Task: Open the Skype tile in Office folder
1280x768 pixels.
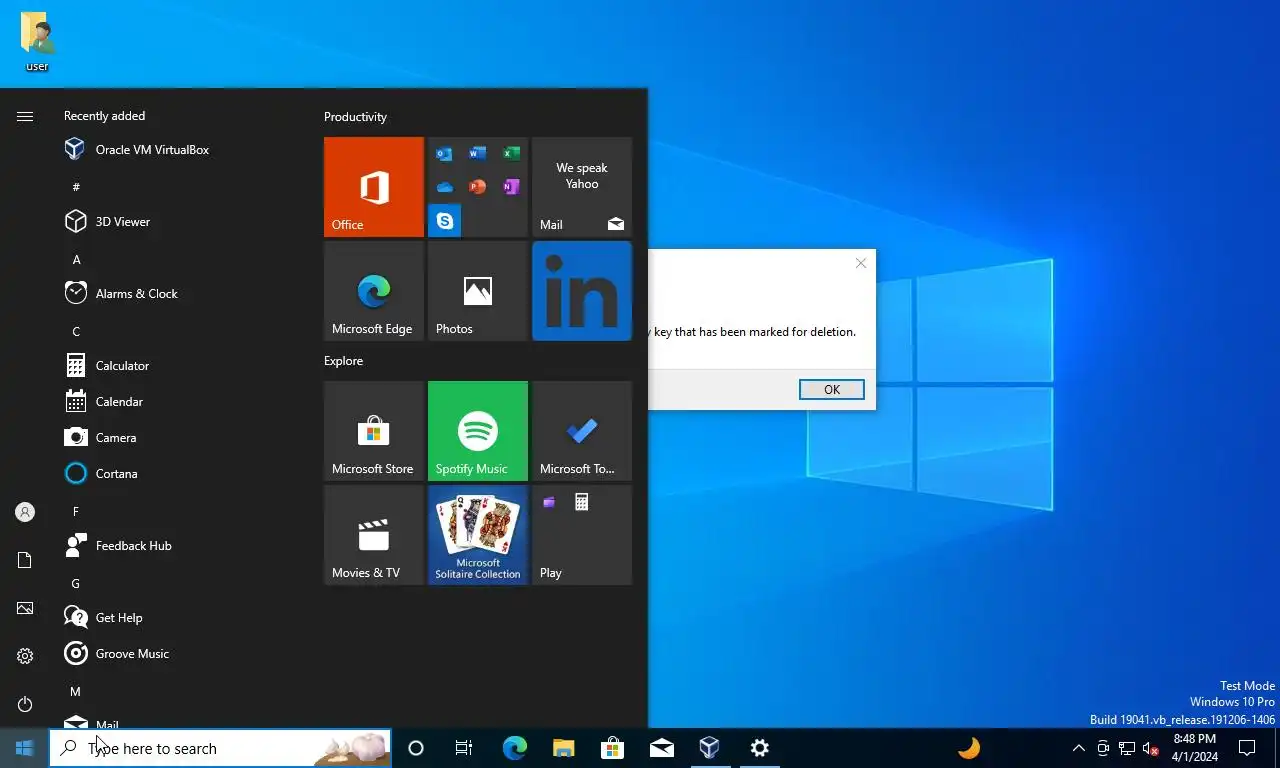Action: [444, 220]
